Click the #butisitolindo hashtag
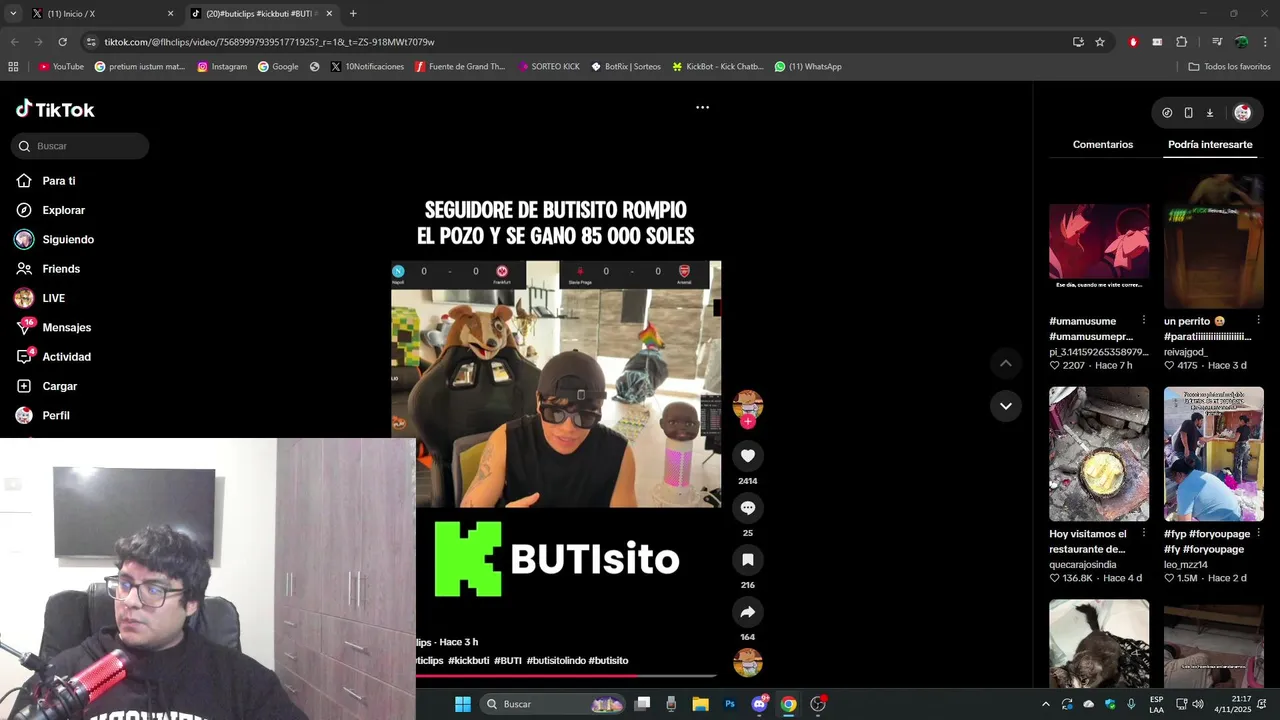The image size is (1280, 720). [555, 661]
